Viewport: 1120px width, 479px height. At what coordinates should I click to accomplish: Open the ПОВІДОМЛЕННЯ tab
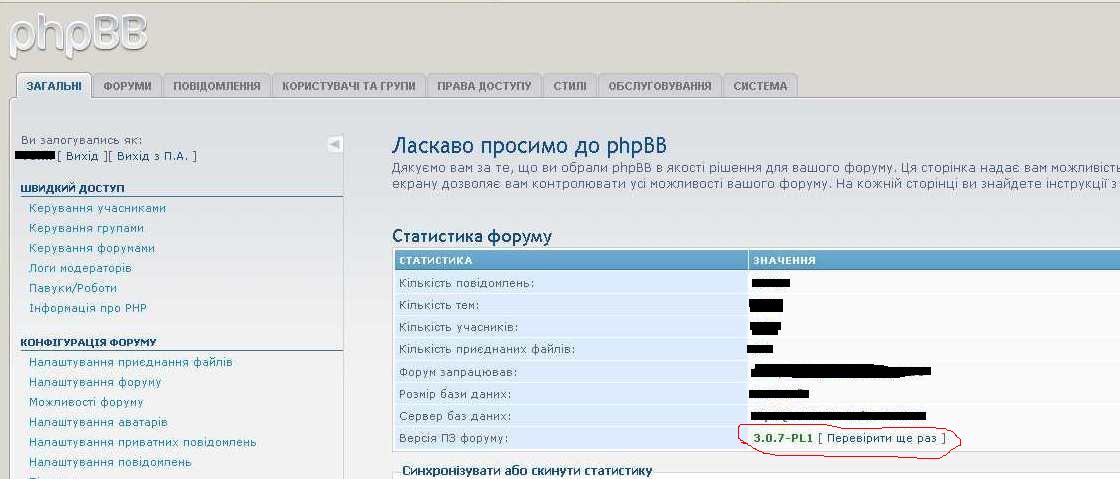pyautogui.click(x=217, y=86)
